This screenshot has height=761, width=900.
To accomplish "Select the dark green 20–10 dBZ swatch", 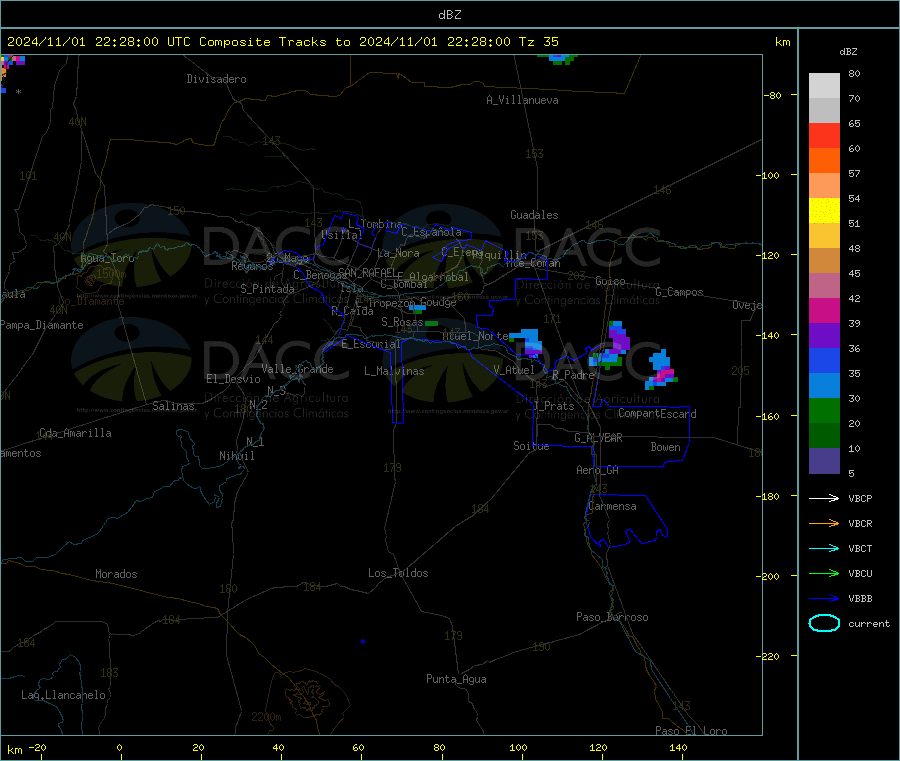I will click(824, 435).
